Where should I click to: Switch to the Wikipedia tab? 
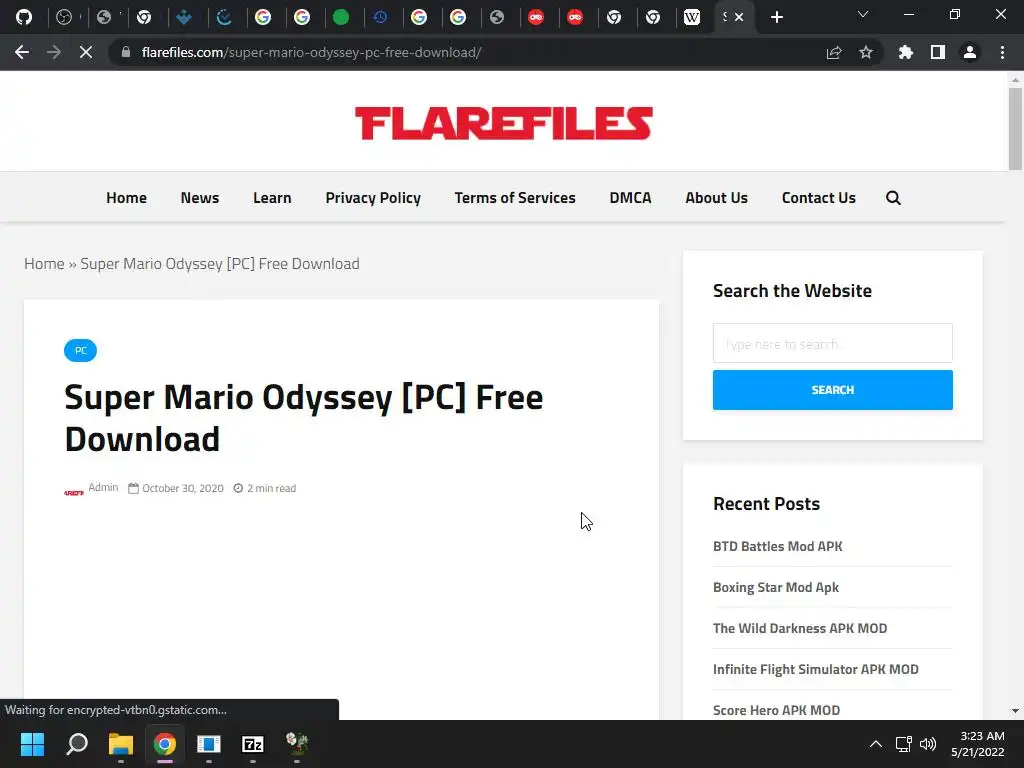coord(692,17)
